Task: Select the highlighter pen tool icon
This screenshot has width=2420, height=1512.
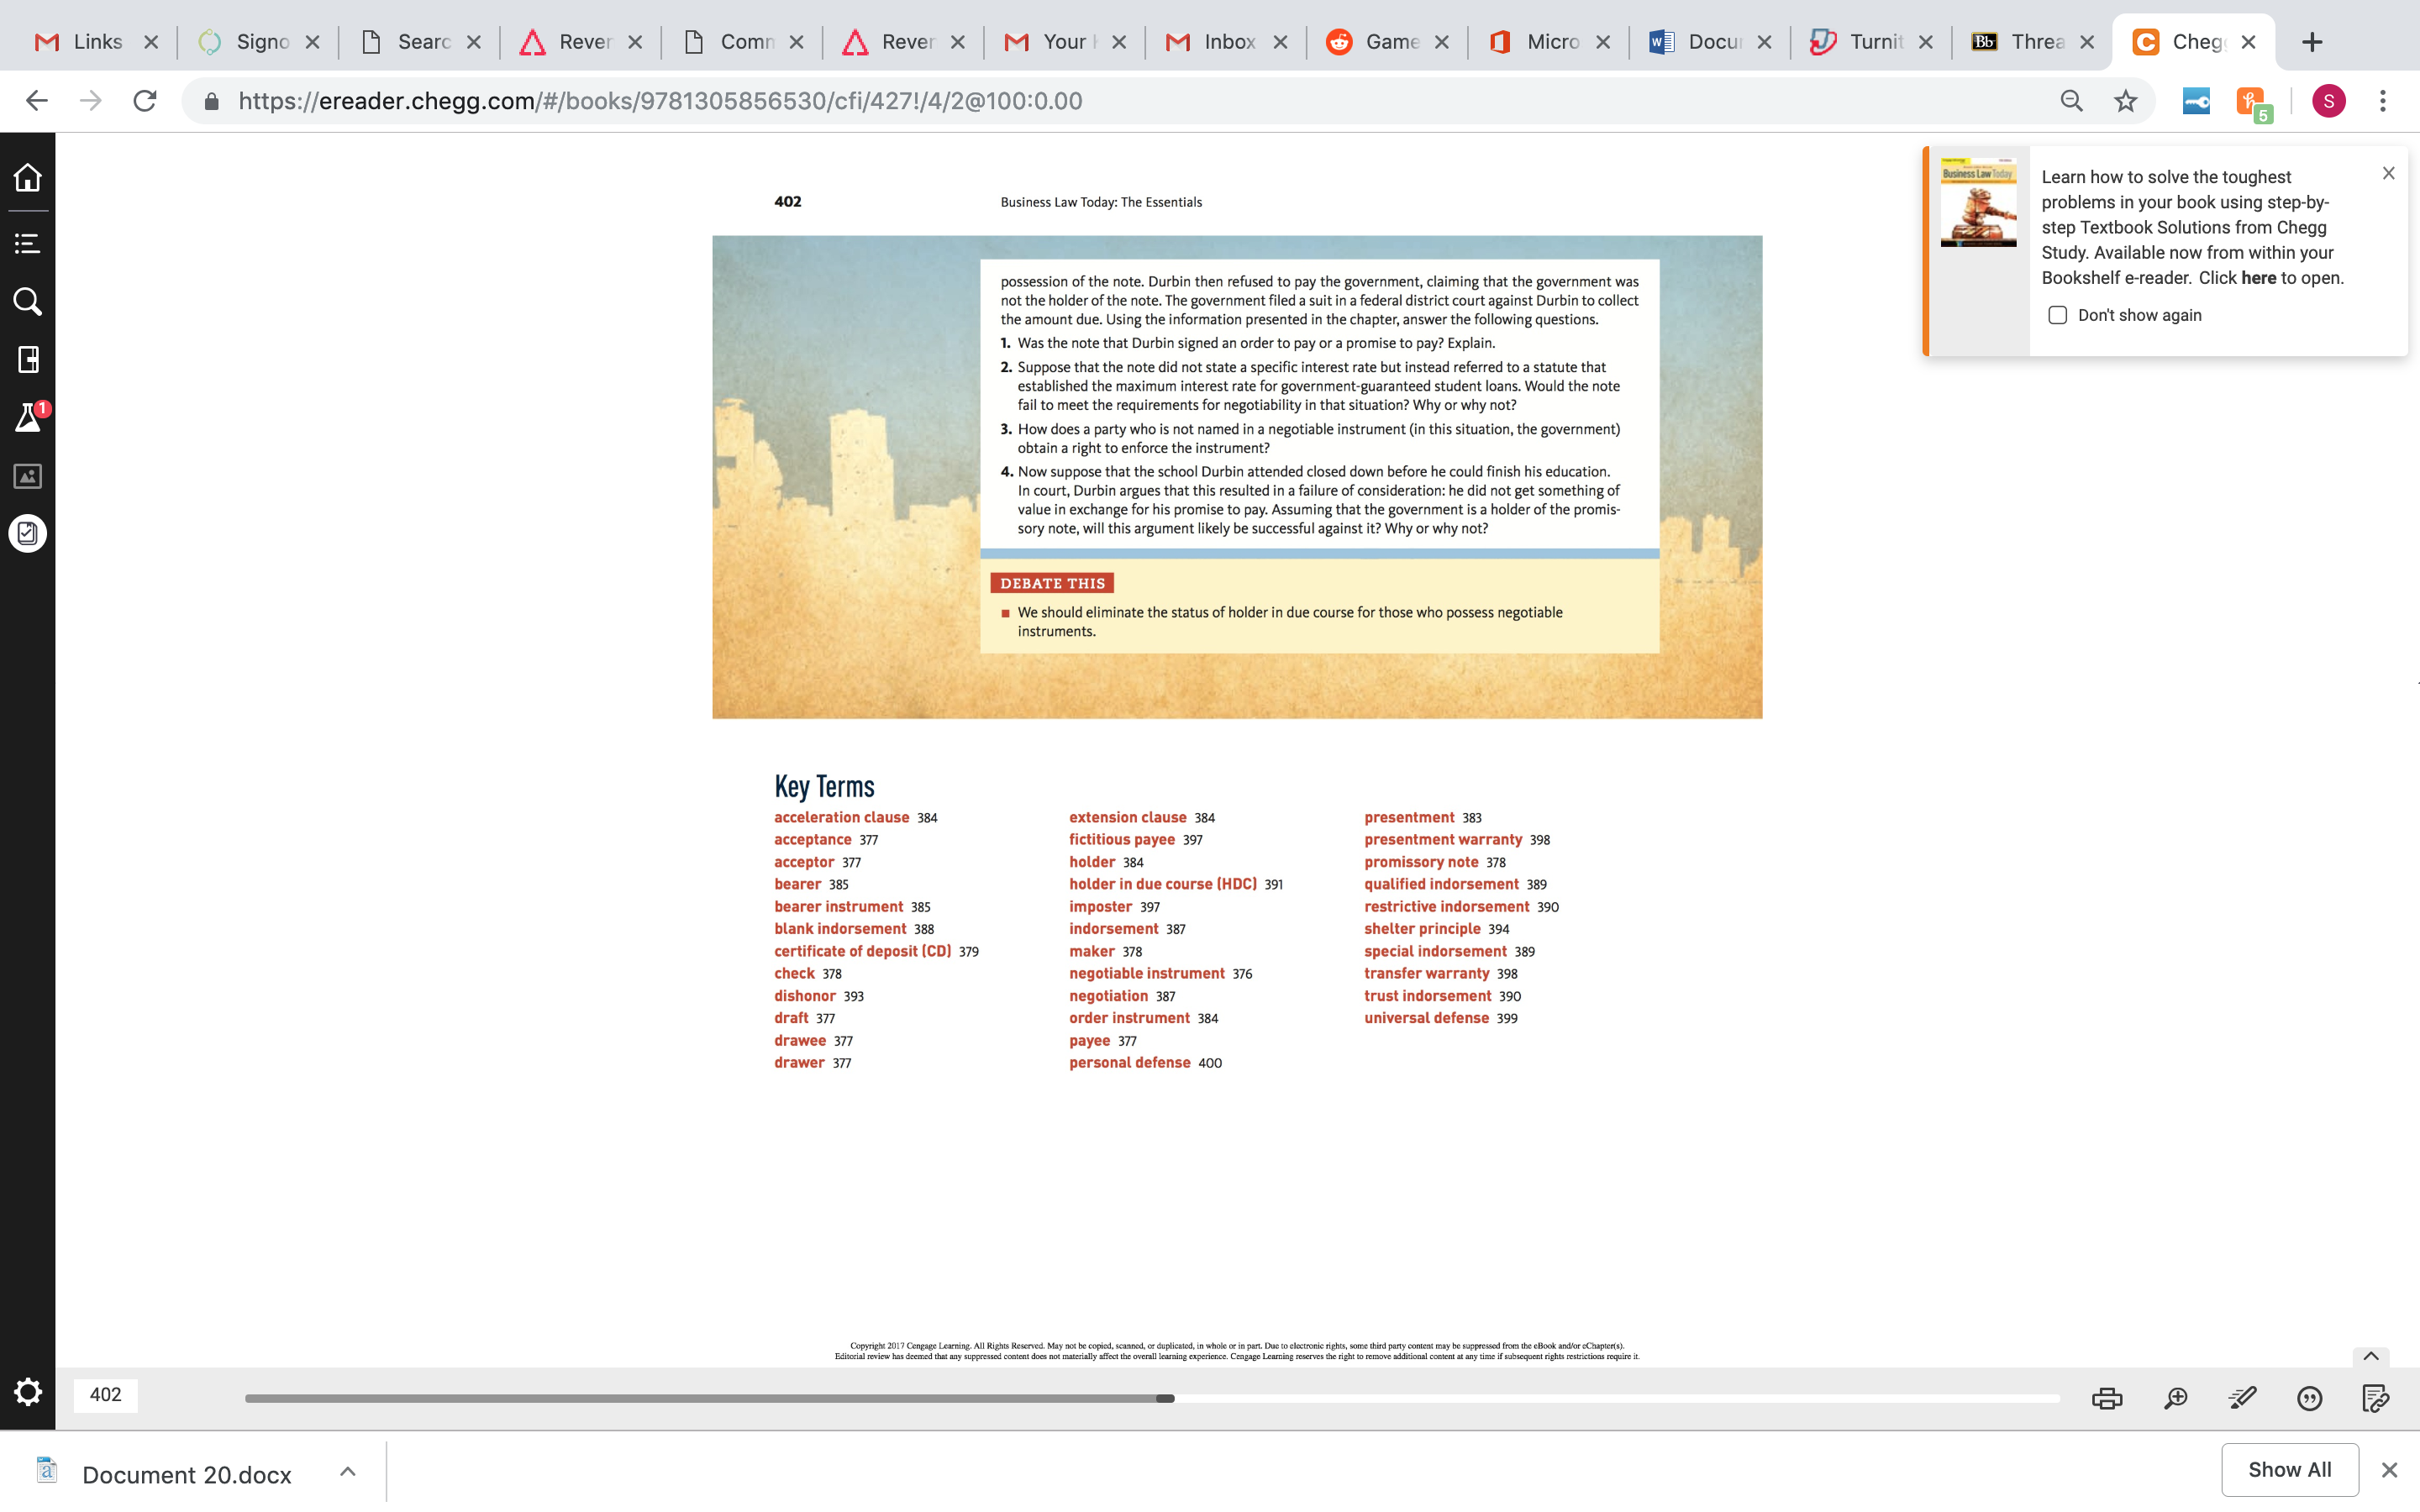Action: (x=2242, y=1398)
